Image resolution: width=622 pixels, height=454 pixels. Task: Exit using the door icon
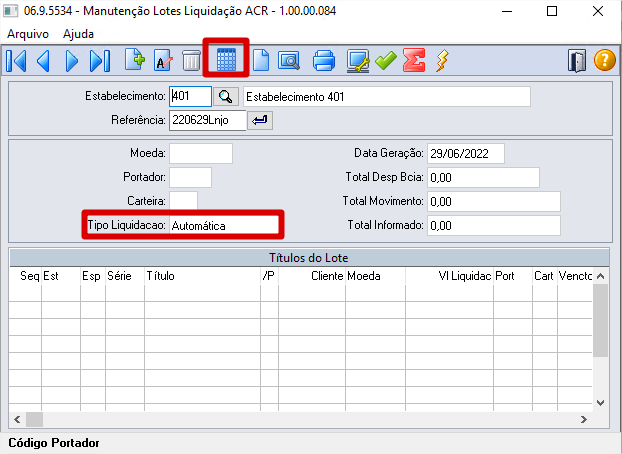click(577, 60)
